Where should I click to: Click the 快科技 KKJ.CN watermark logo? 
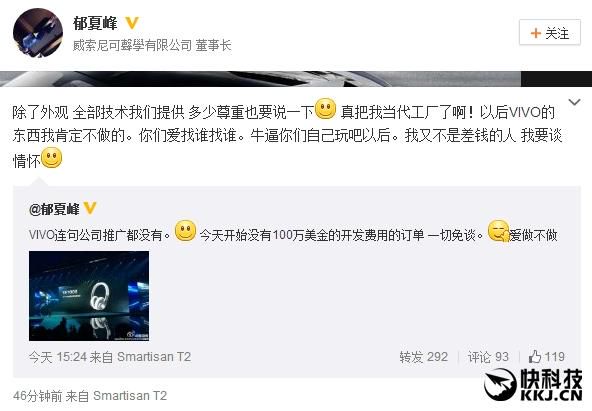[533, 384]
